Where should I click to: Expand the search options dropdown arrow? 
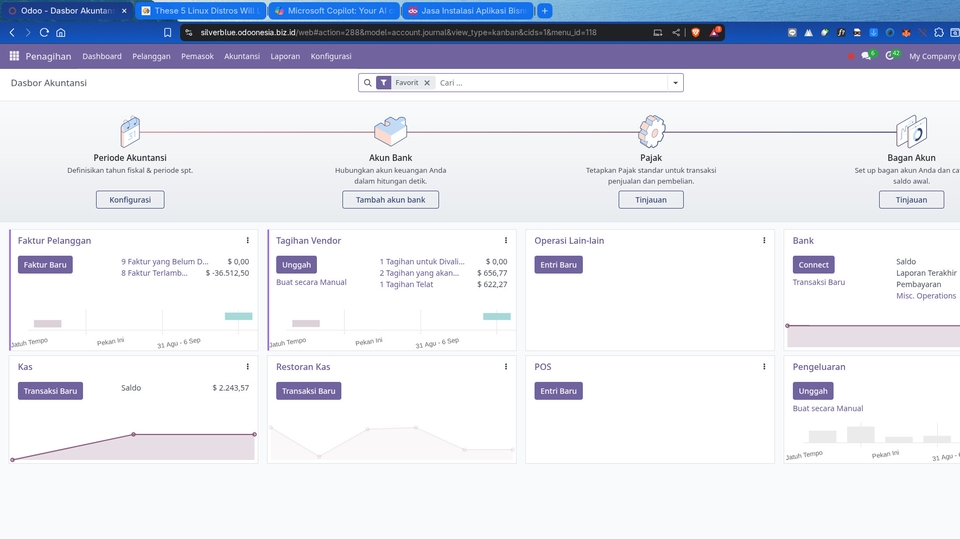[675, 83]
